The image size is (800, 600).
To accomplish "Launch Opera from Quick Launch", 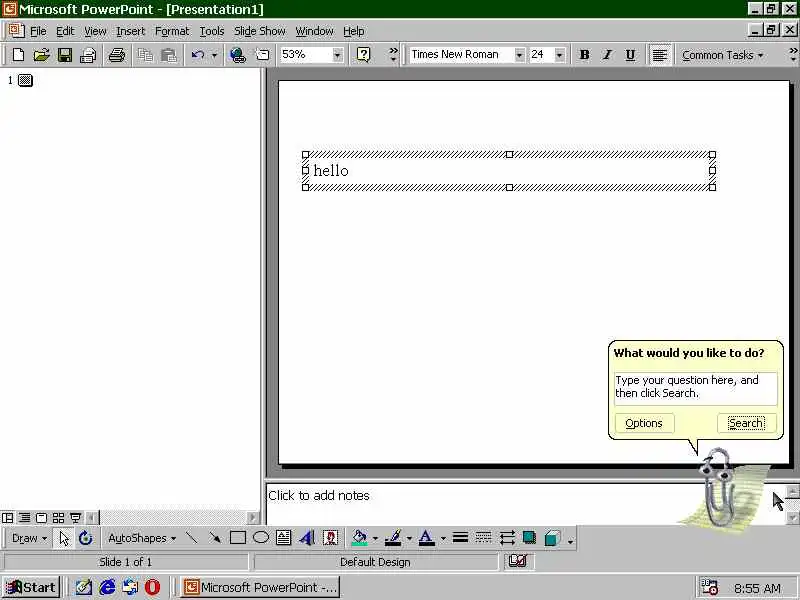I will pos(152,587).
